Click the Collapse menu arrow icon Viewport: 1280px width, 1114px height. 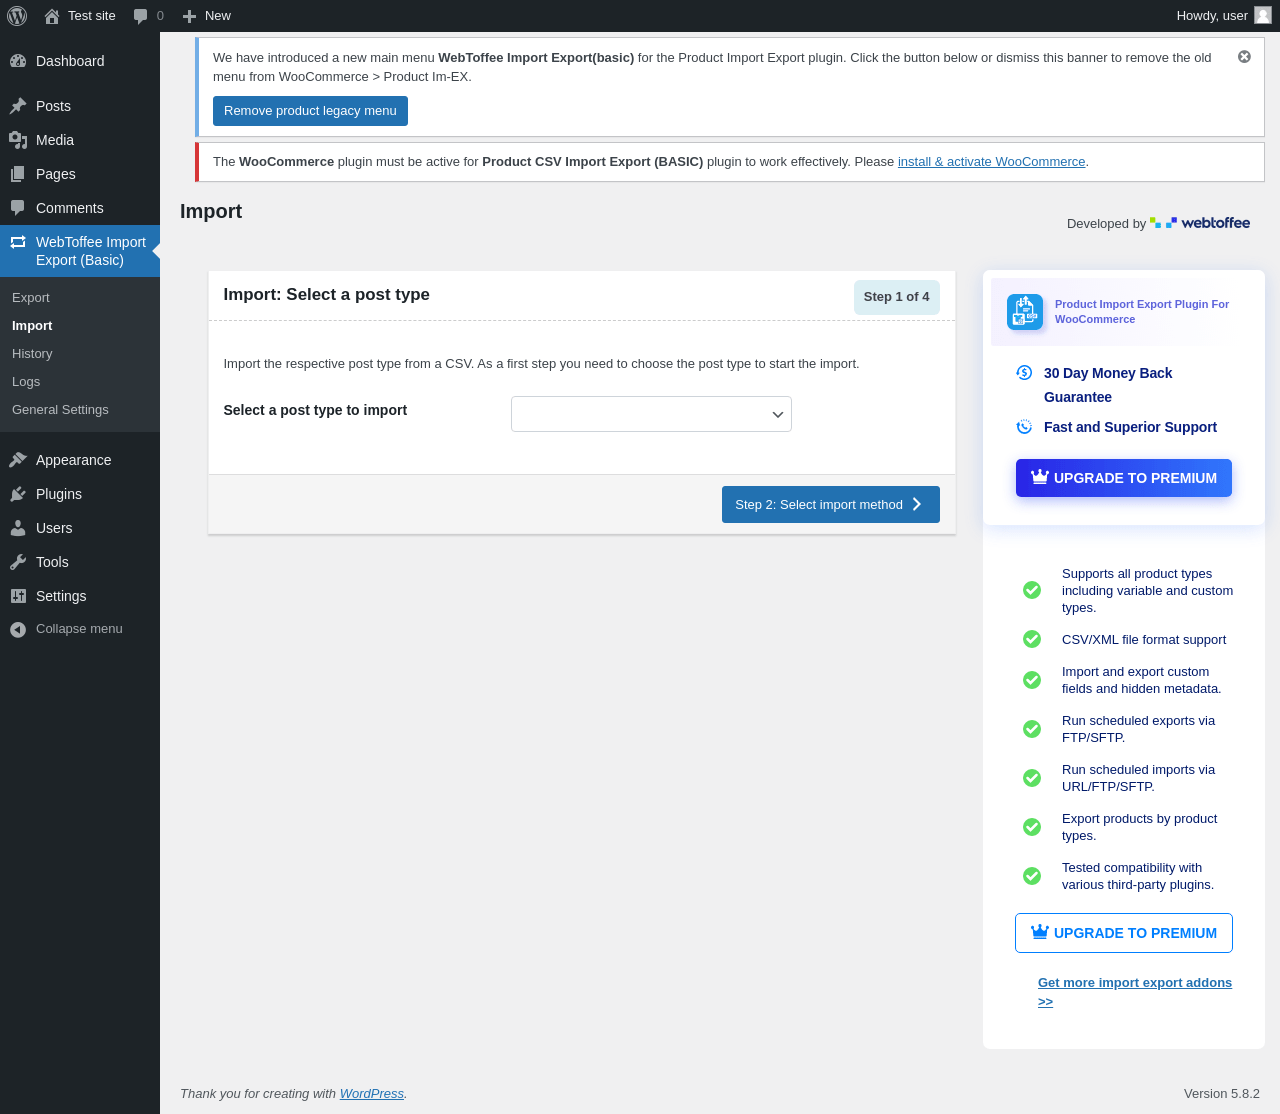coord(18,629)
